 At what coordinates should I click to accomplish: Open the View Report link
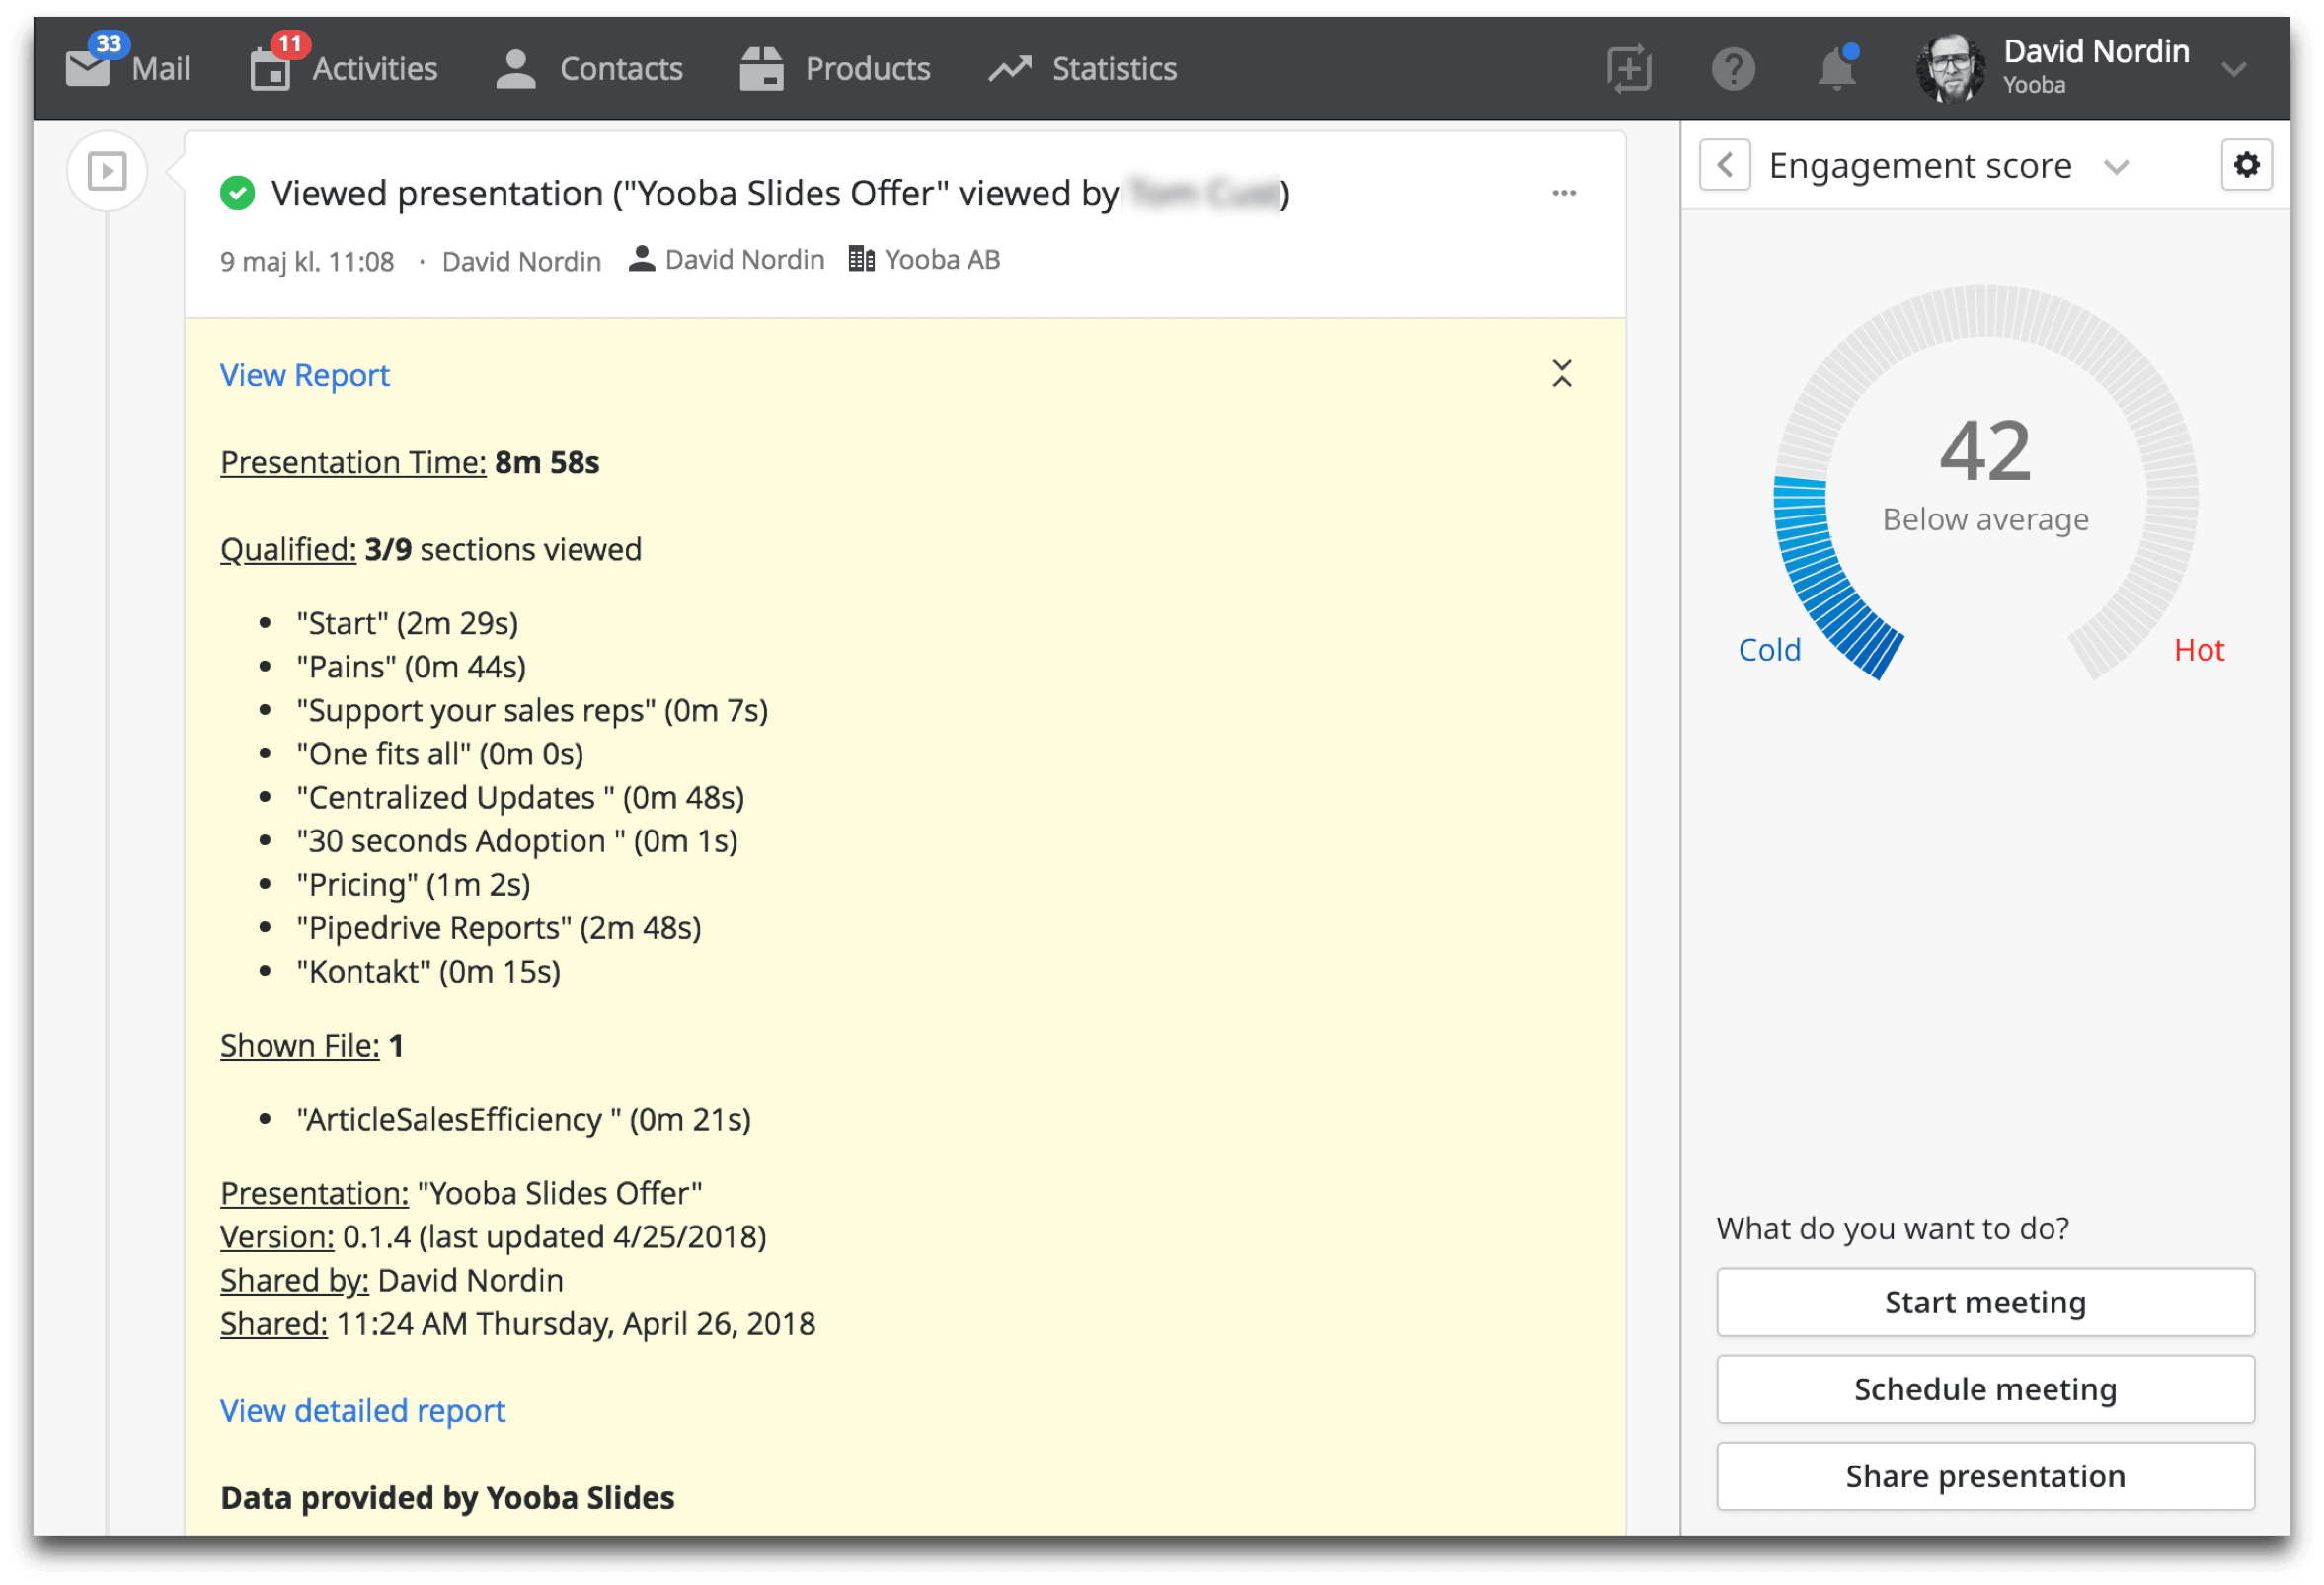305,376
